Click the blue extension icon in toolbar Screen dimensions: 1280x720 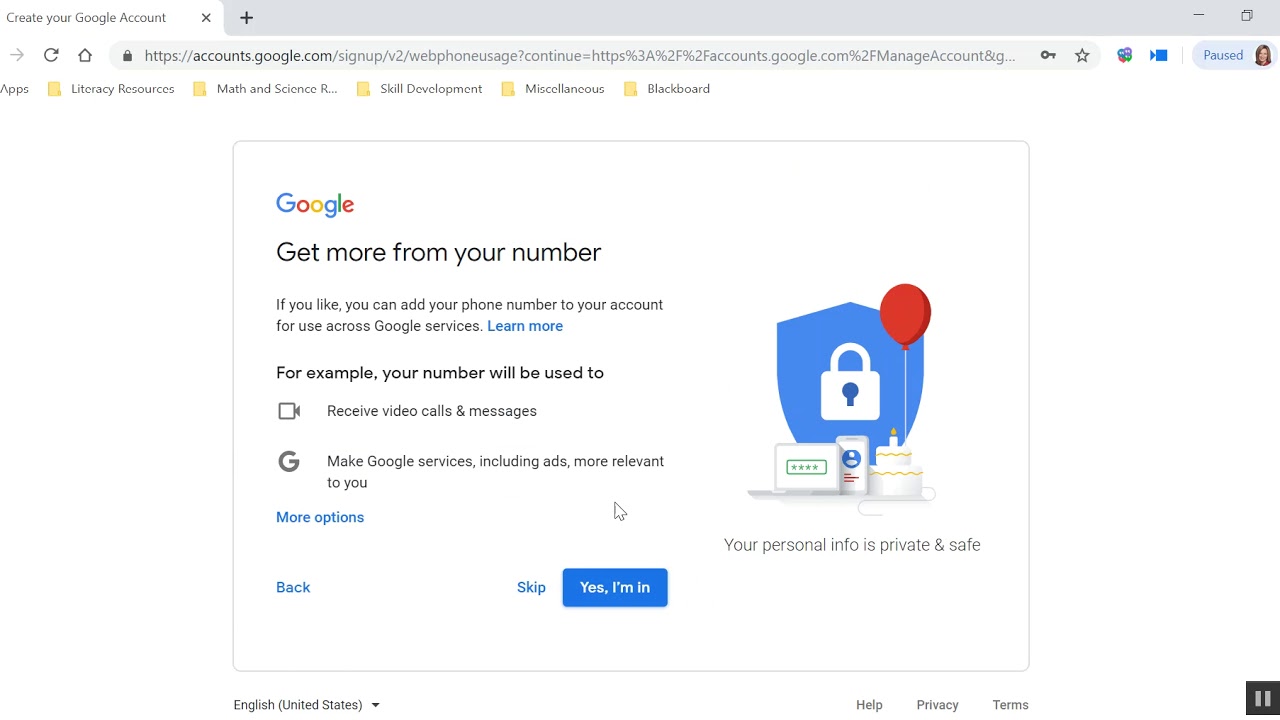point(1159,56)
